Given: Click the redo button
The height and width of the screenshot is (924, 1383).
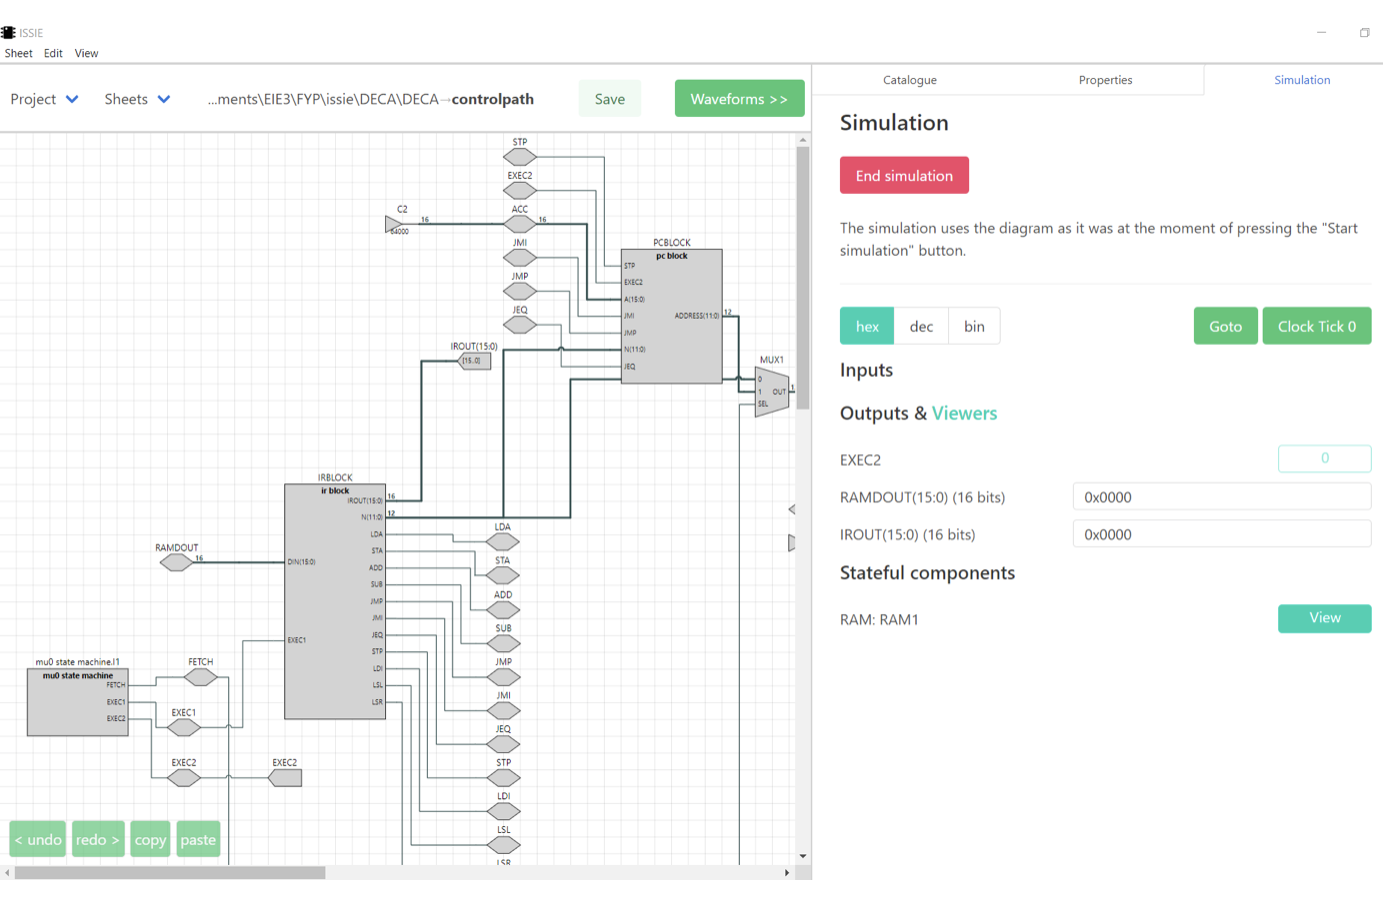Looking at the screenshot, I should pyautogui.click(x=98, y=839).
